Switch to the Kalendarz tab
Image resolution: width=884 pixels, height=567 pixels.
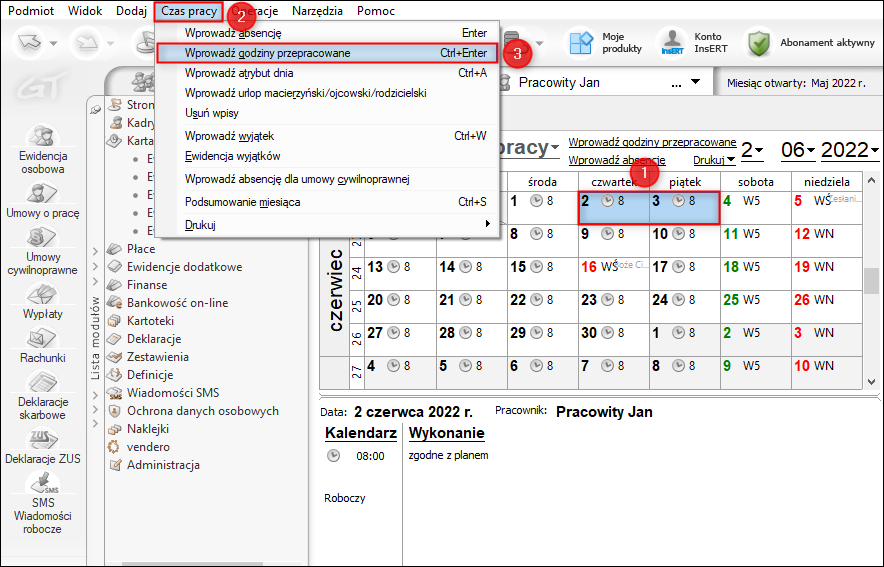(x=361, y=433)
